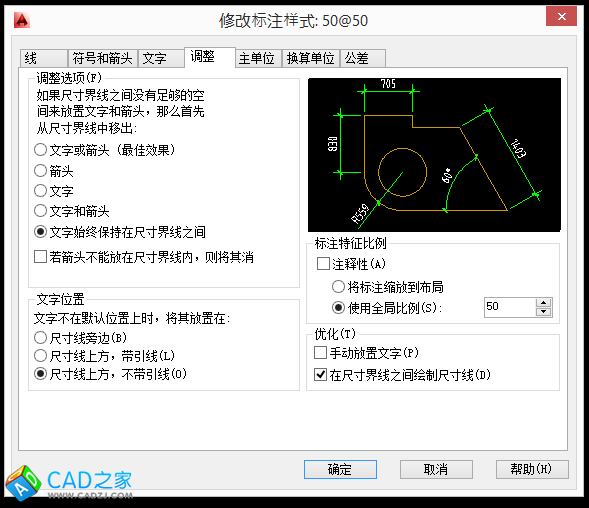Click the AutoCAD logo icon in title bar
Image resolution: width=589 pixels, height=508 pixels.
pos(21,20)
